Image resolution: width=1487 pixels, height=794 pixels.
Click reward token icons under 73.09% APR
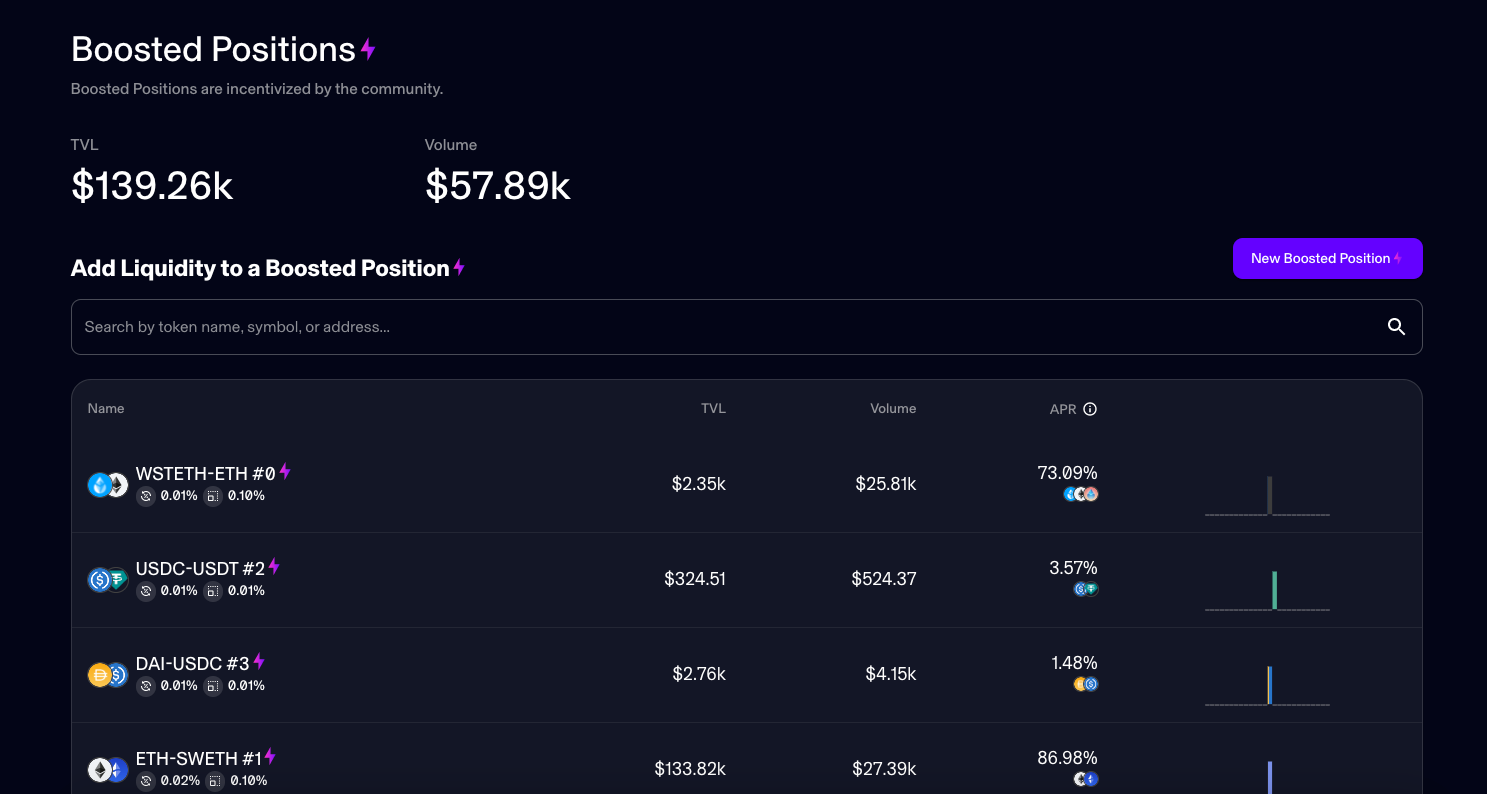click(1081, 494)
